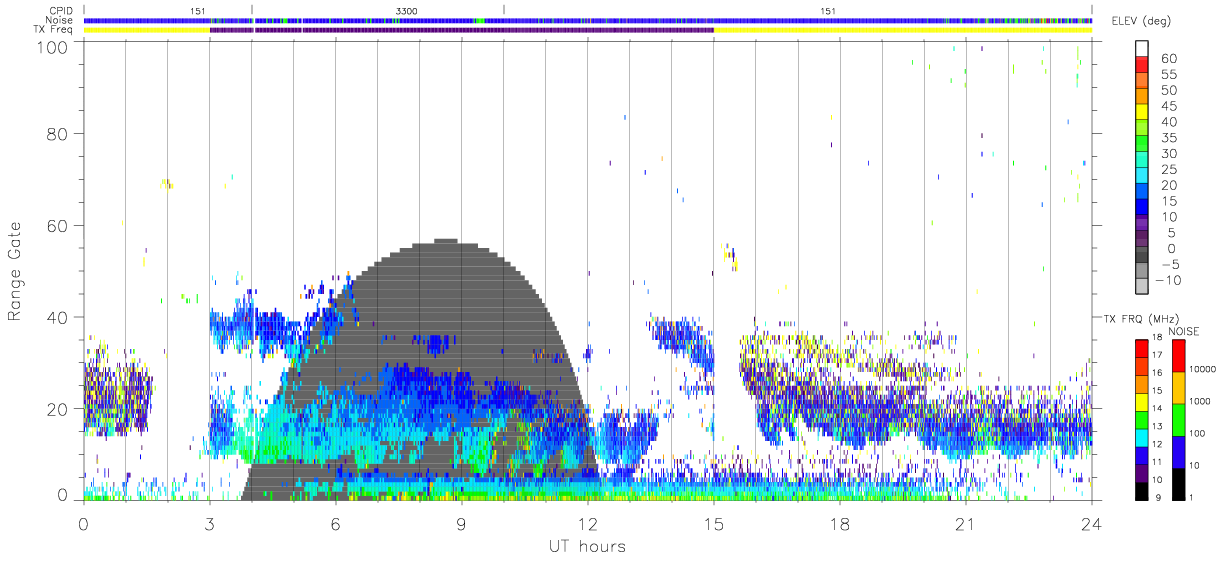Pick the cyan swatch in TX FRQ scale
Viewport: 1228px width, 567px height.
tap(1140, 437)
